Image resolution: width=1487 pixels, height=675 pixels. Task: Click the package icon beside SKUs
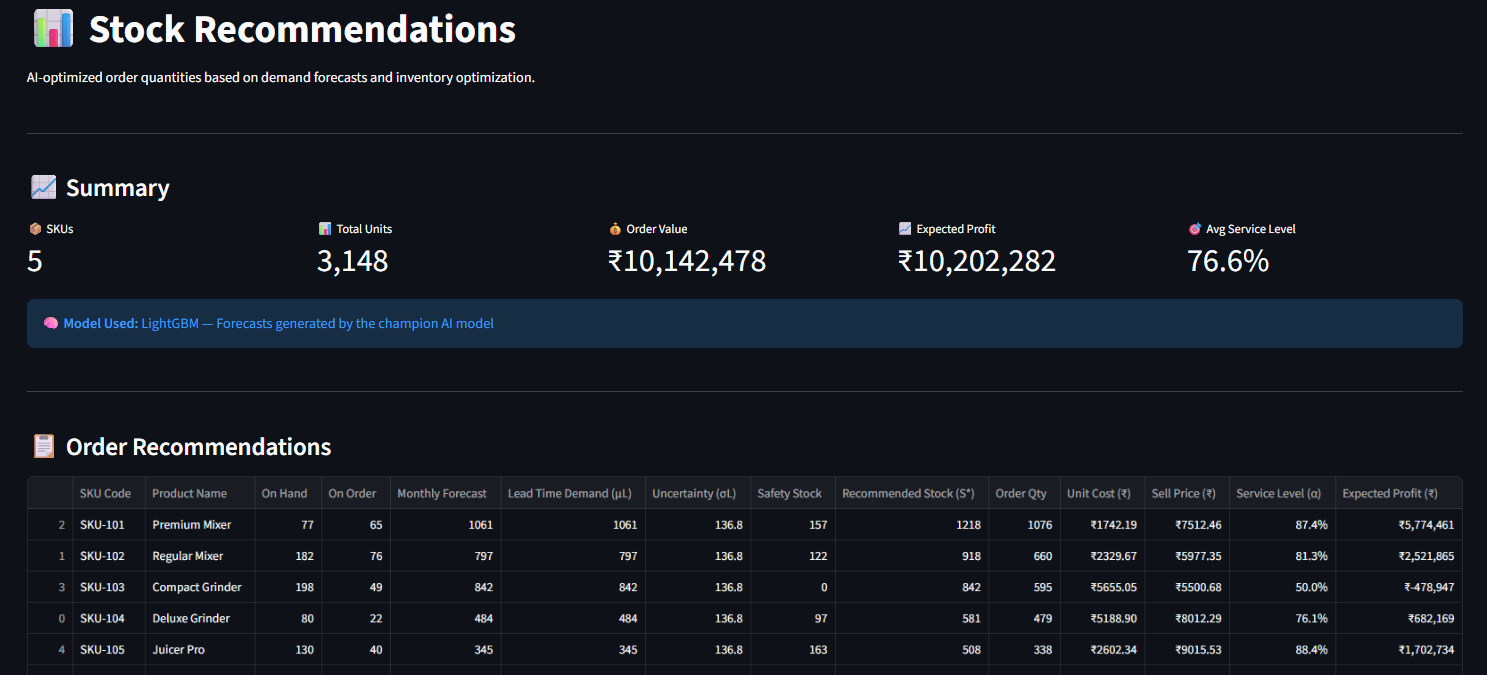tap(35, 229)
